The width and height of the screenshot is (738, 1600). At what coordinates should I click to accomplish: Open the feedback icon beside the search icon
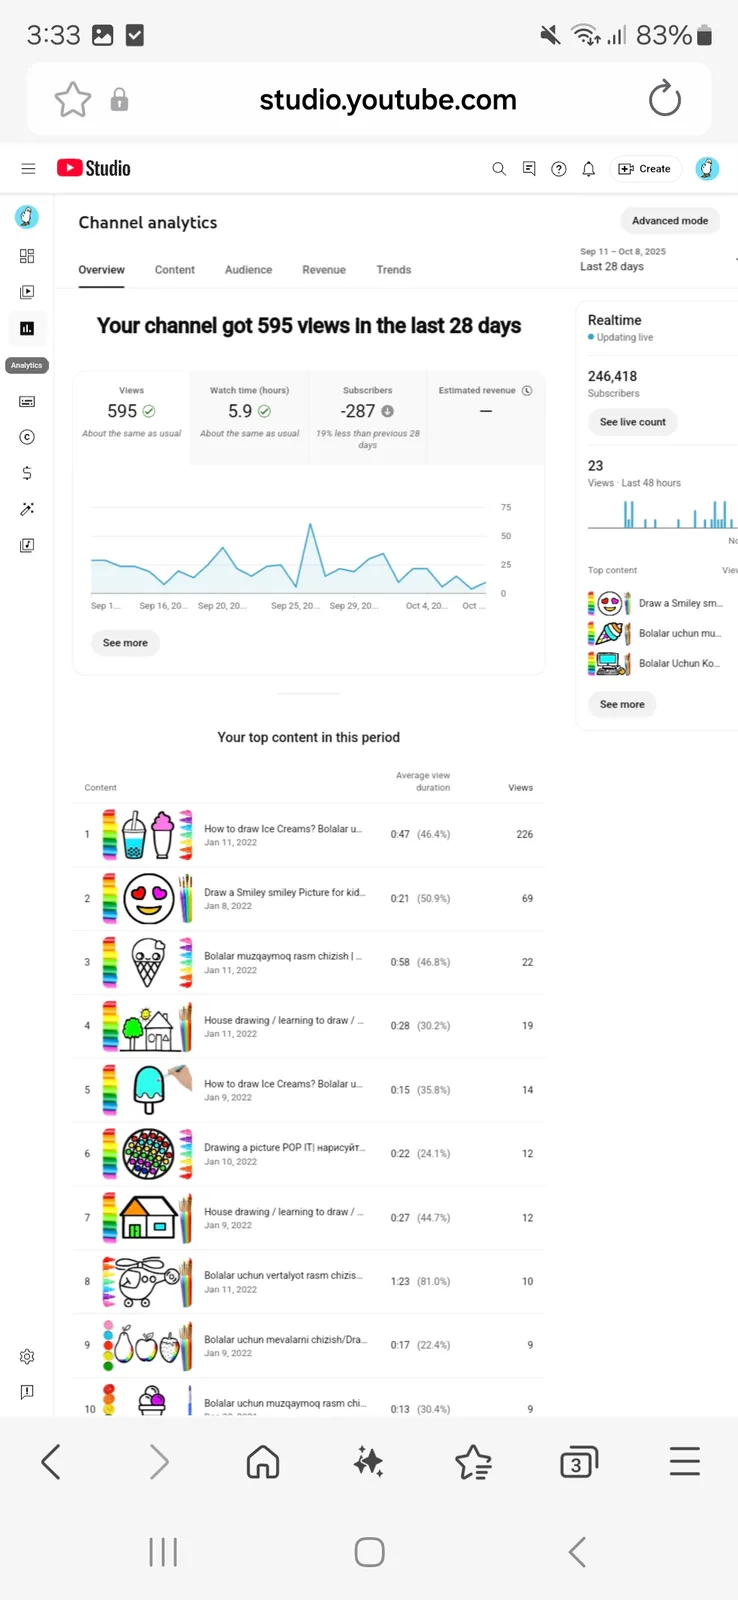click(x=529, y=169)
